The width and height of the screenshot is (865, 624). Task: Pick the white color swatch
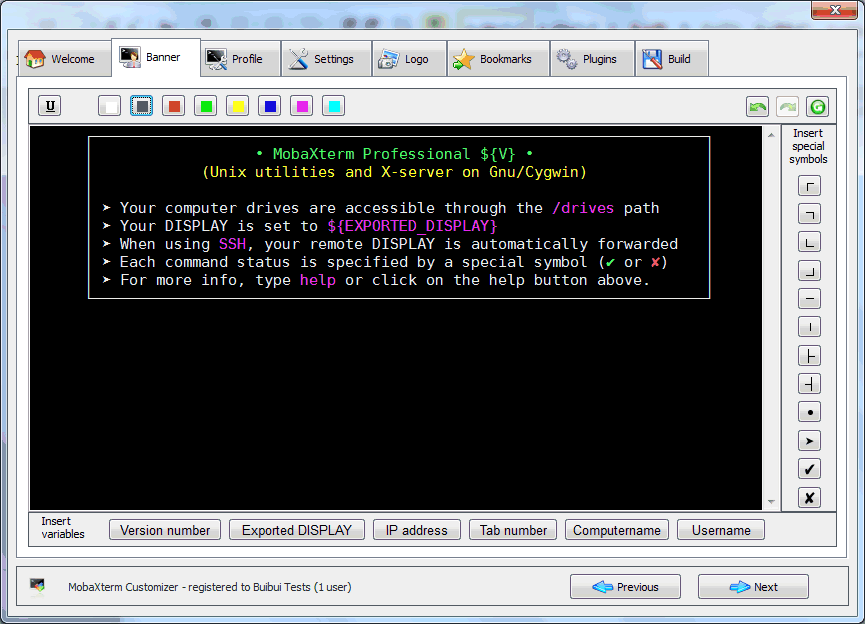(109, 106)
